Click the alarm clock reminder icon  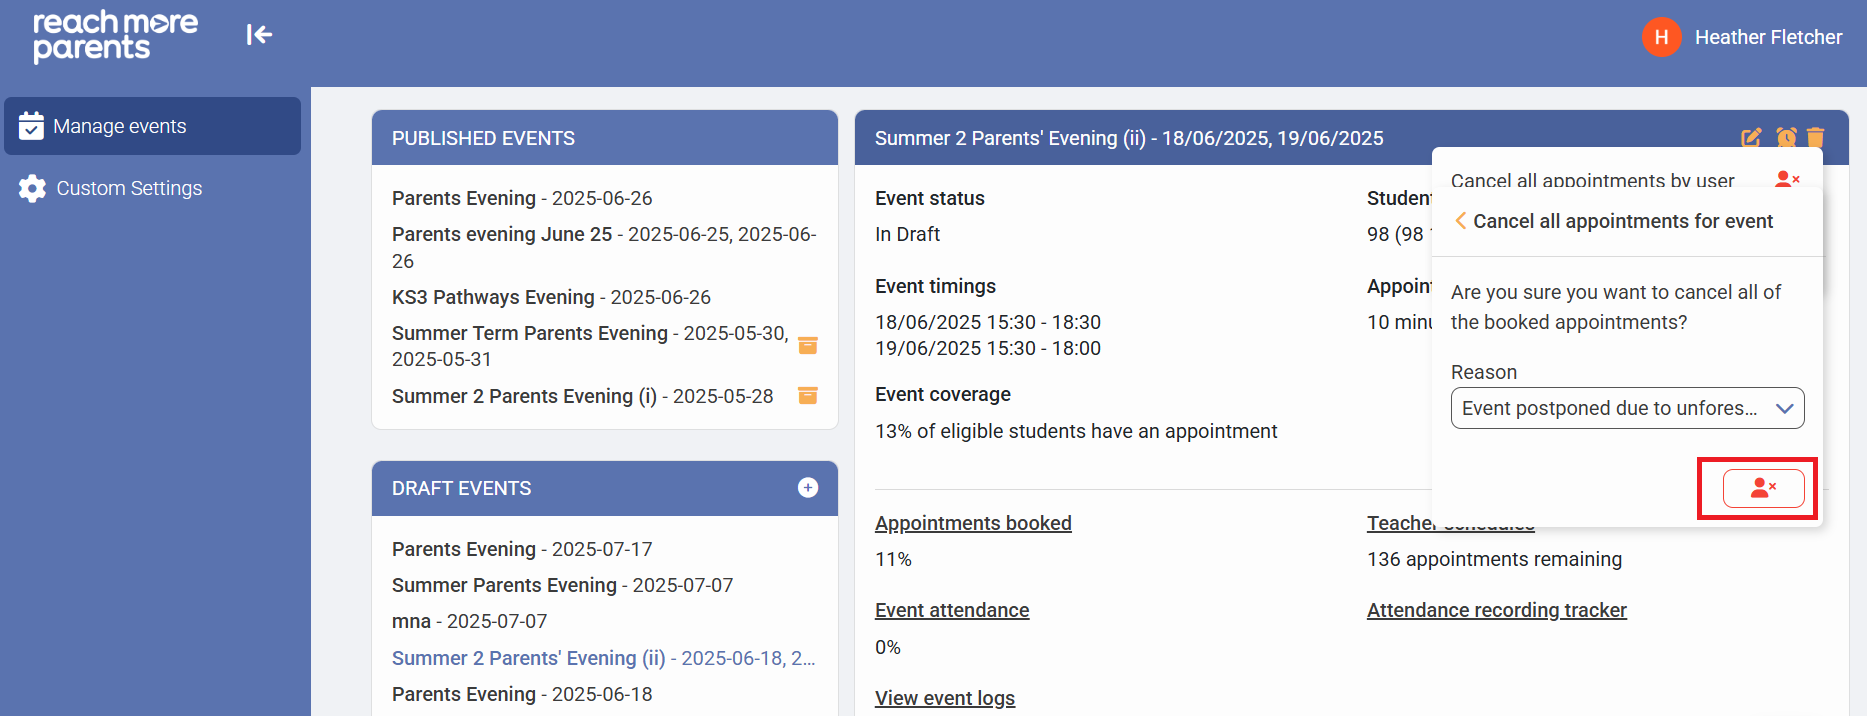(x=1786, y=138)
